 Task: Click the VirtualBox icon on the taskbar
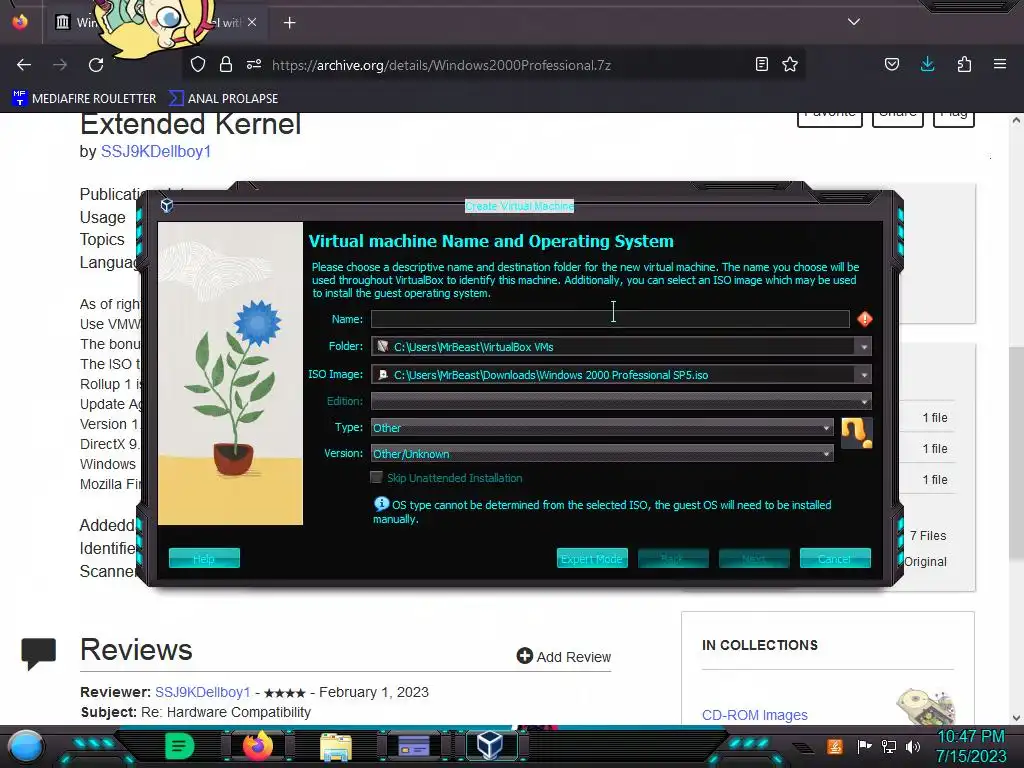[490, 745]
